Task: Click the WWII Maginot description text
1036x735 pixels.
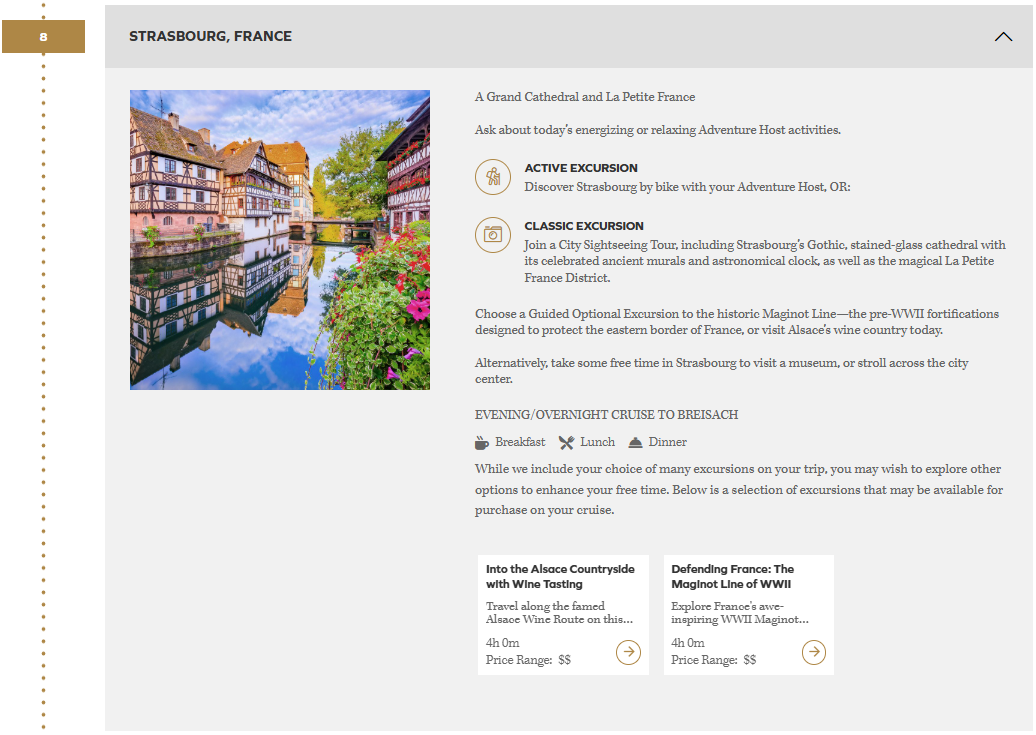Action: pos(739,613)
